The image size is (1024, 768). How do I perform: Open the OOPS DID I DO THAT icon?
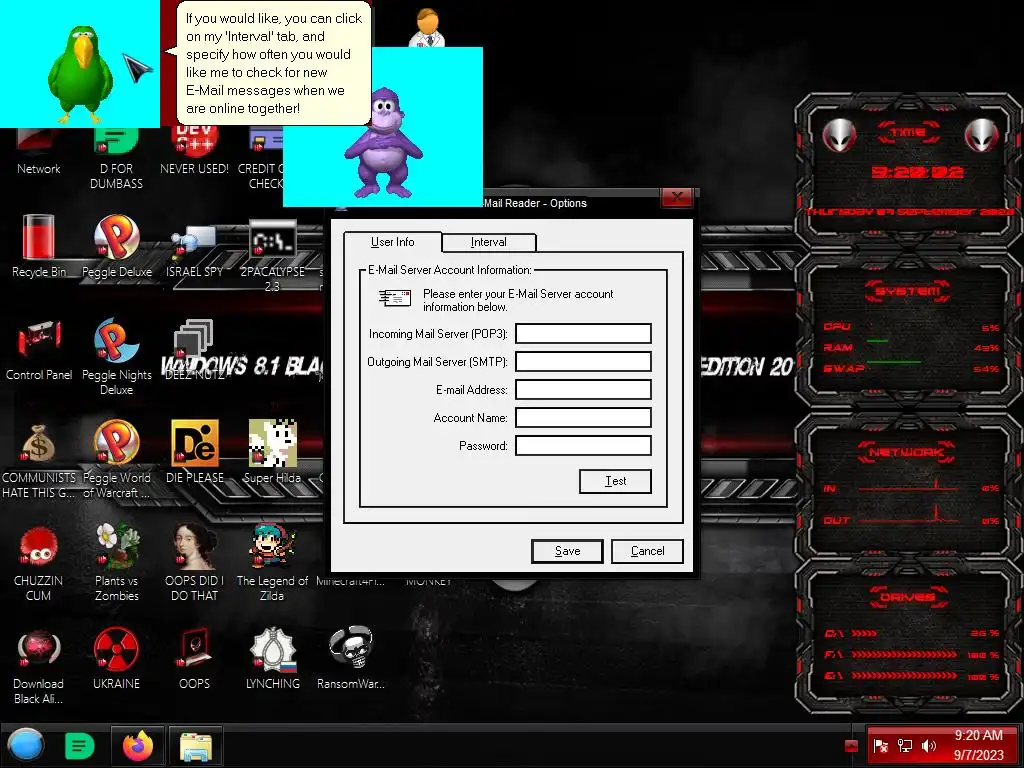[x=194, y=562]
